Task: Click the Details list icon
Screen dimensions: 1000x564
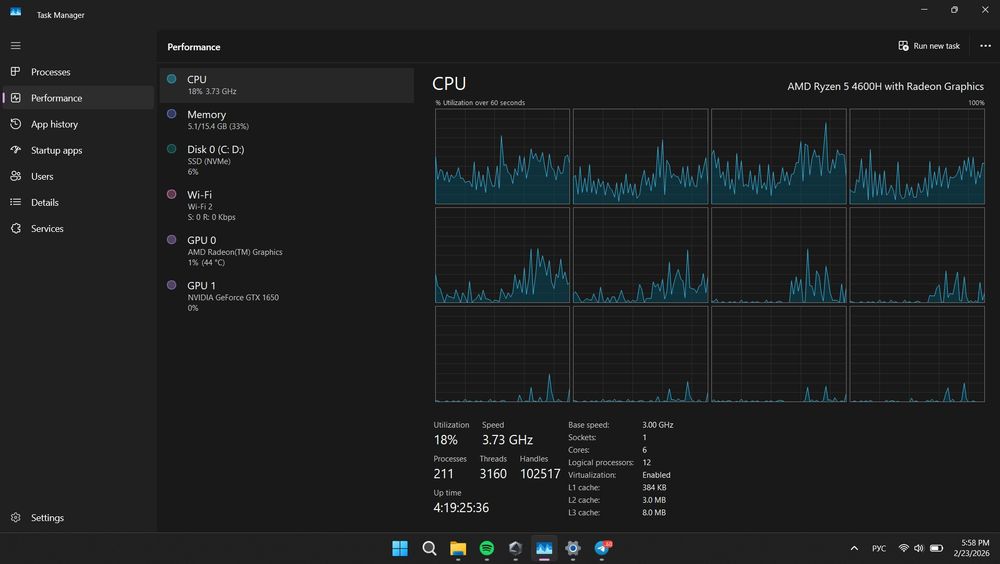Action: click(15, 202)
